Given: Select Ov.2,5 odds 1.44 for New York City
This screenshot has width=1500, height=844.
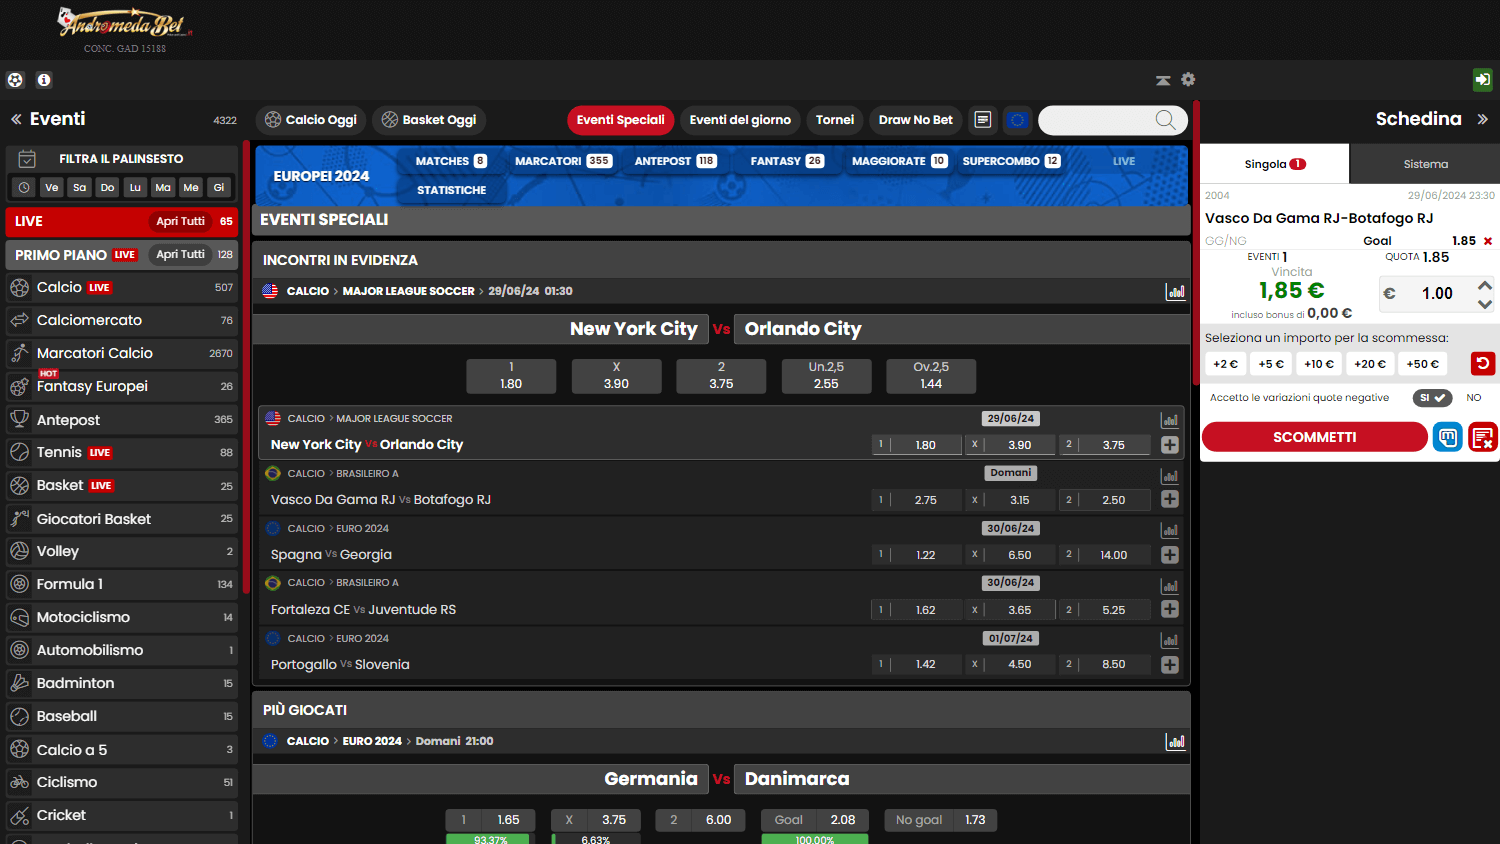Looking at the screenshot, I should (931, 376).
